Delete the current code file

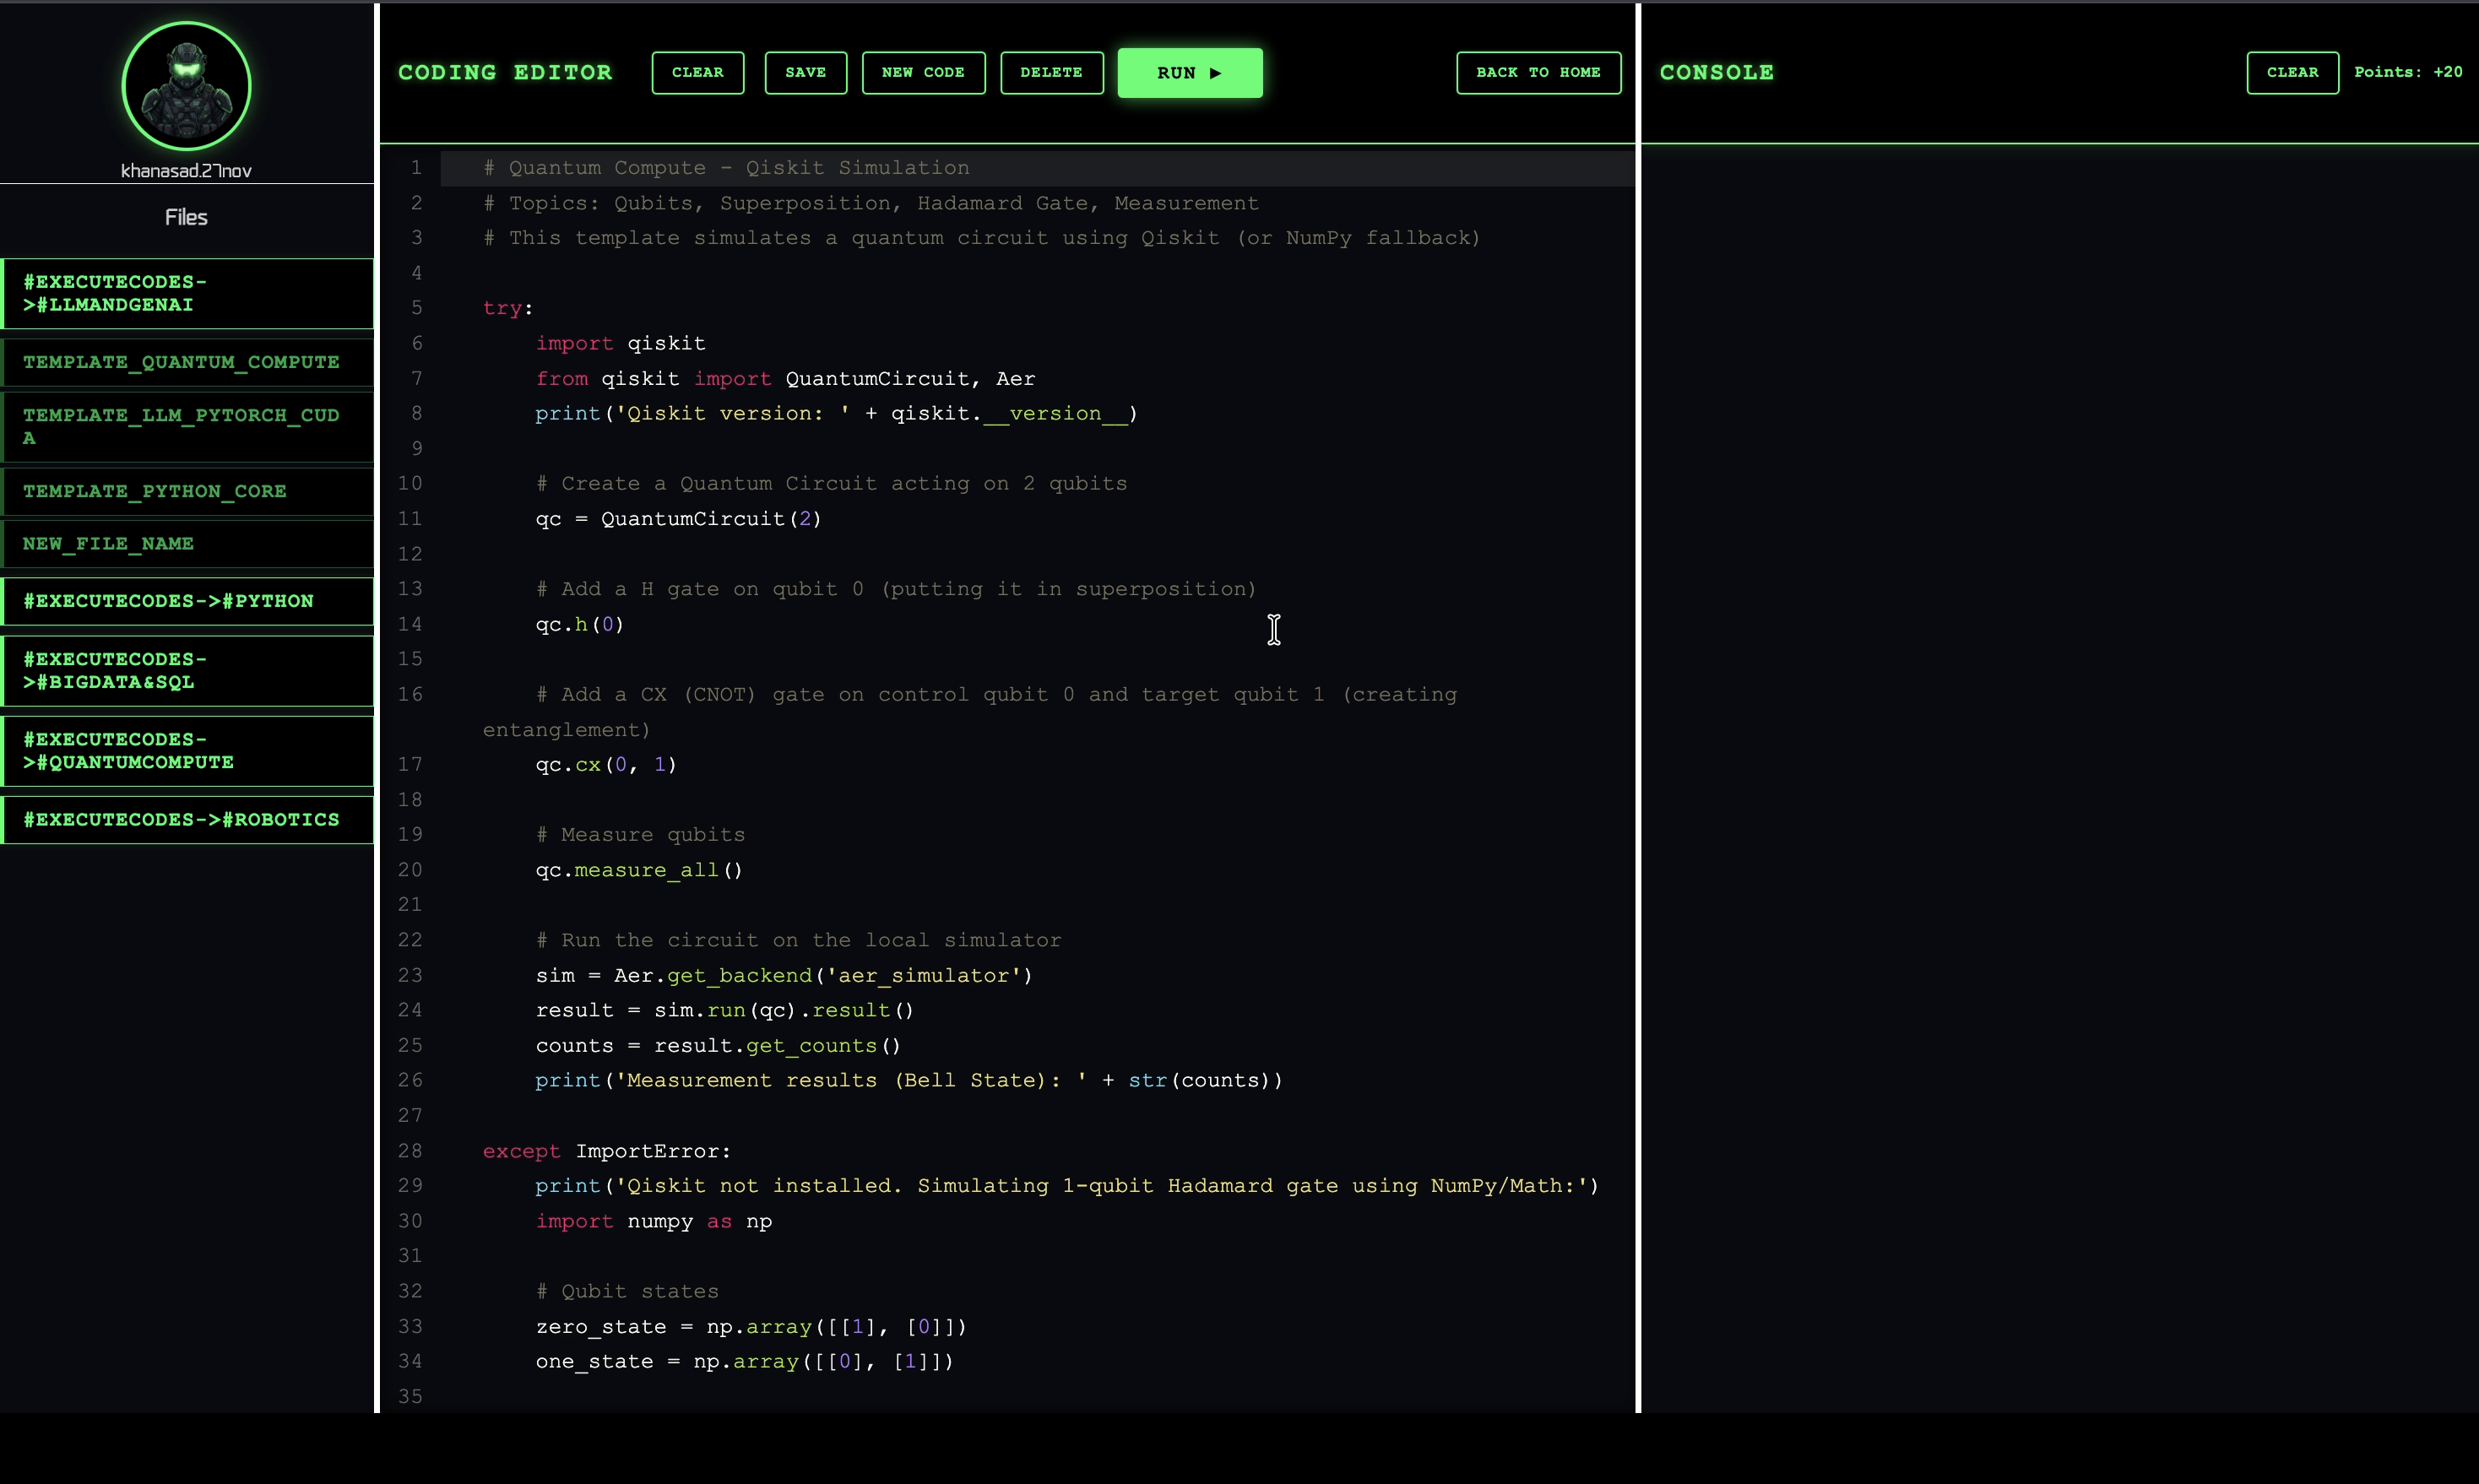[x=1051, y=73]
